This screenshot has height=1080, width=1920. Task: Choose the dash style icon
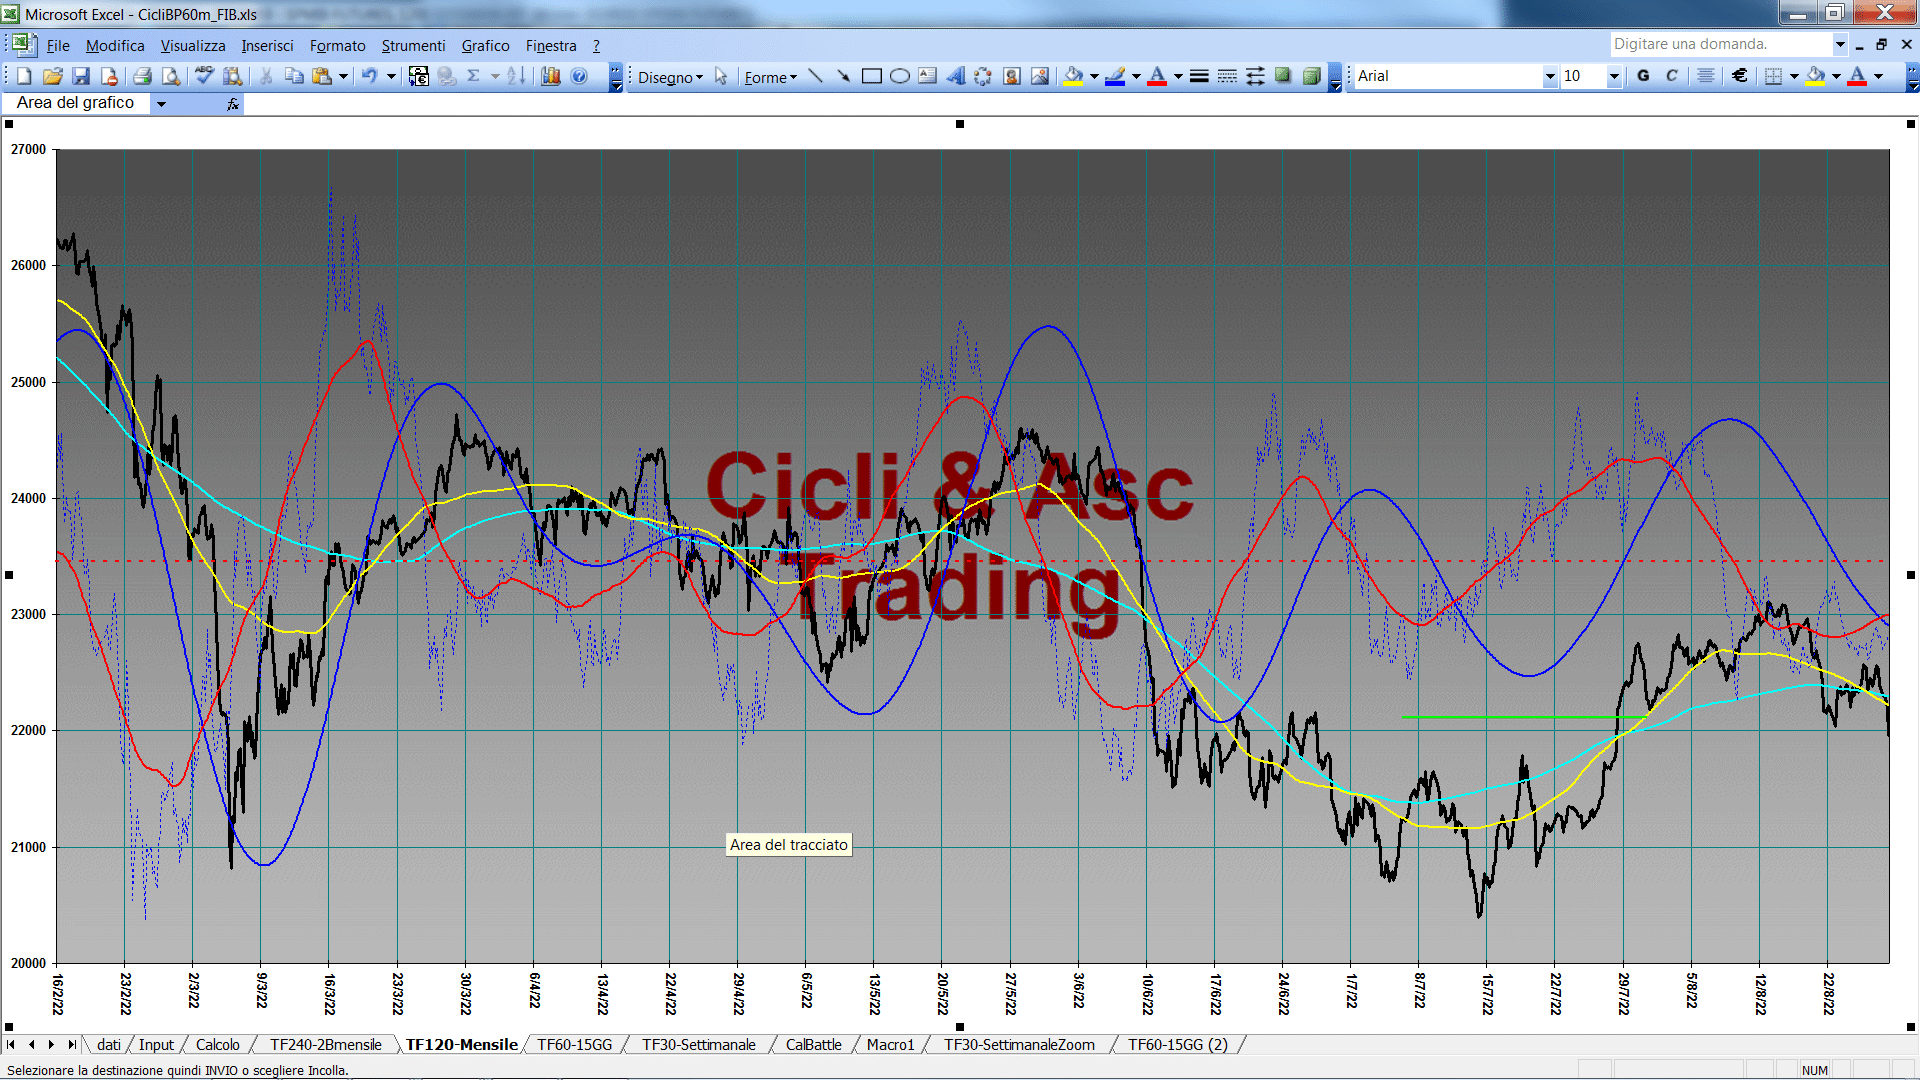click(1228, 76)
